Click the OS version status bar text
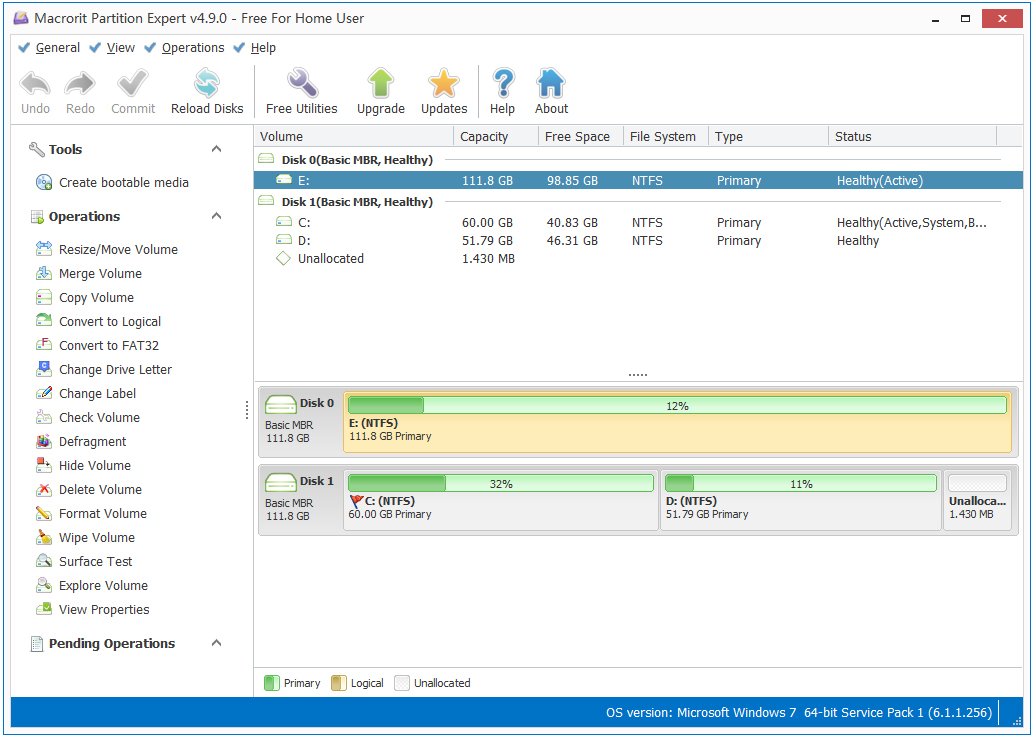 click(x=798, y=713)
